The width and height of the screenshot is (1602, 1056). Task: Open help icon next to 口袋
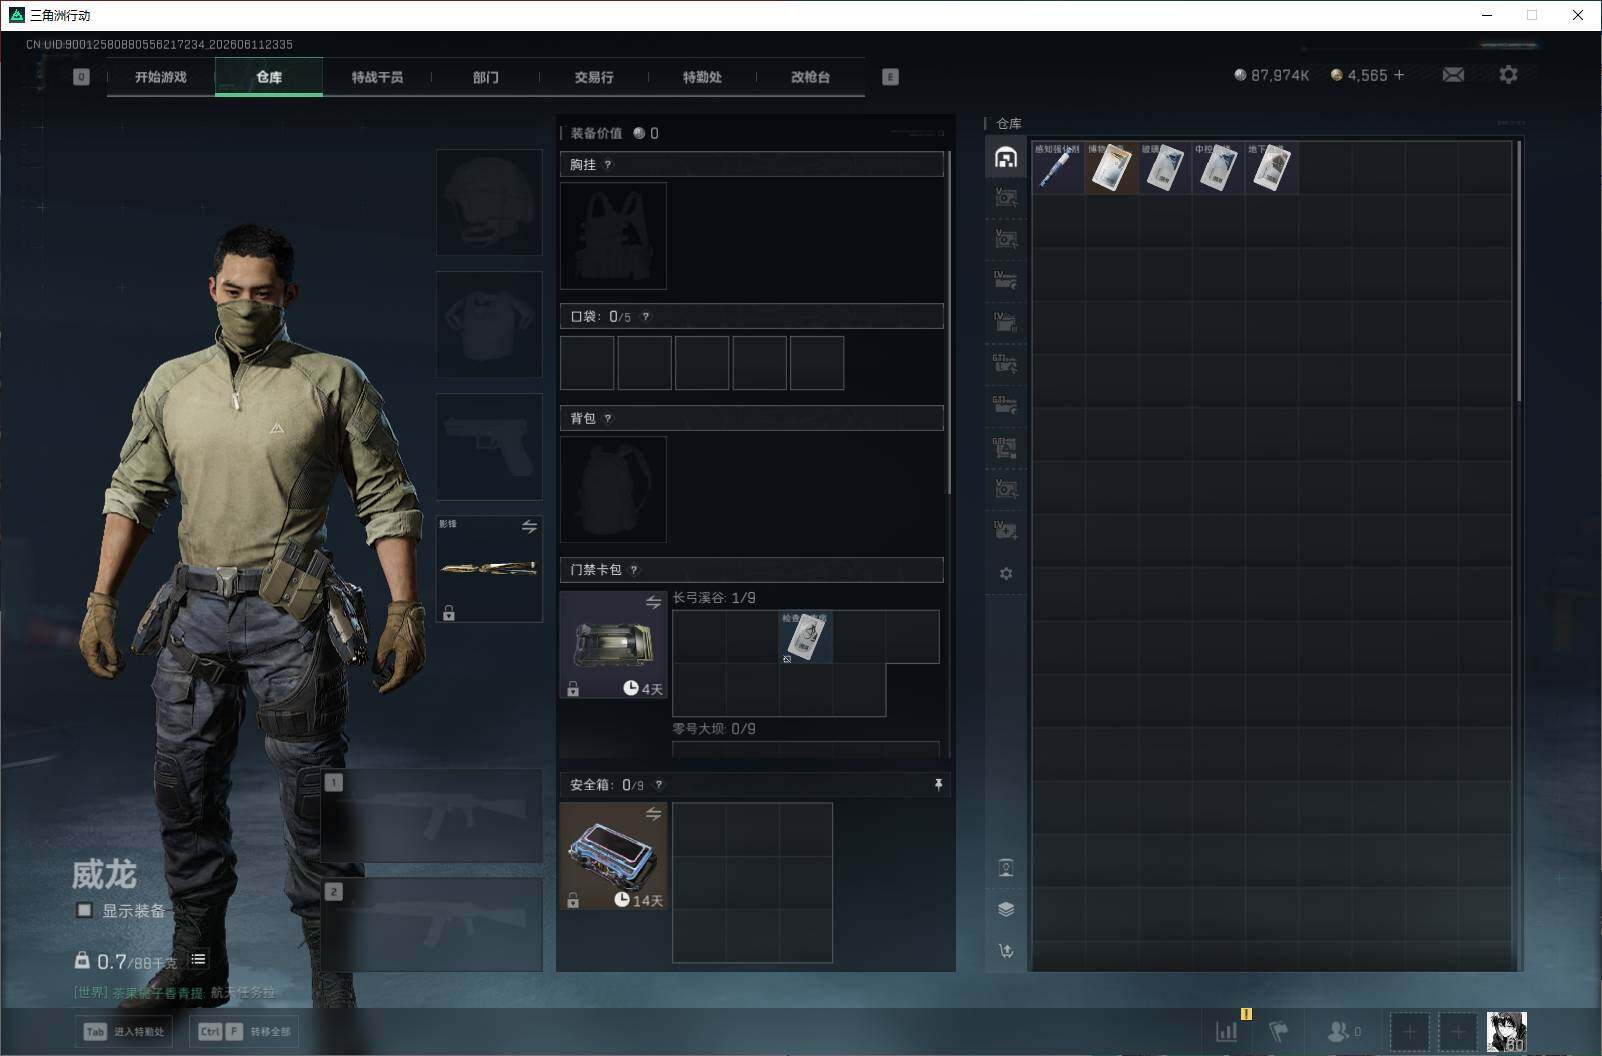(x=646, y=317)
